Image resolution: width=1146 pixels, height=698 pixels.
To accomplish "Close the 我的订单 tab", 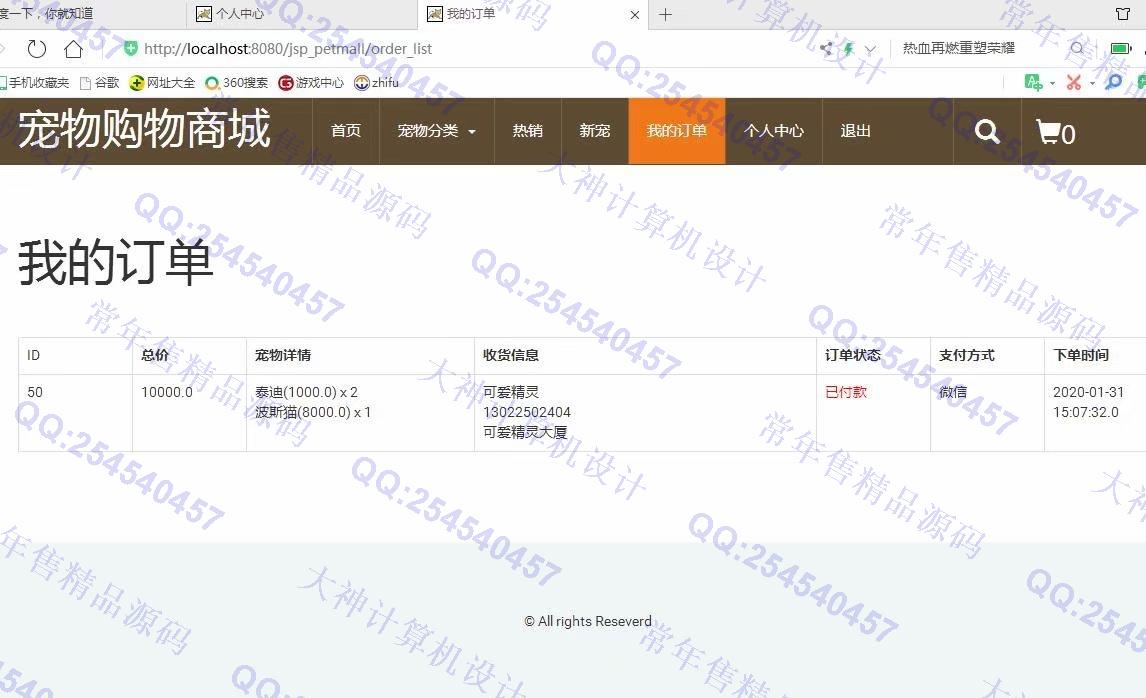I will (634, 15).
